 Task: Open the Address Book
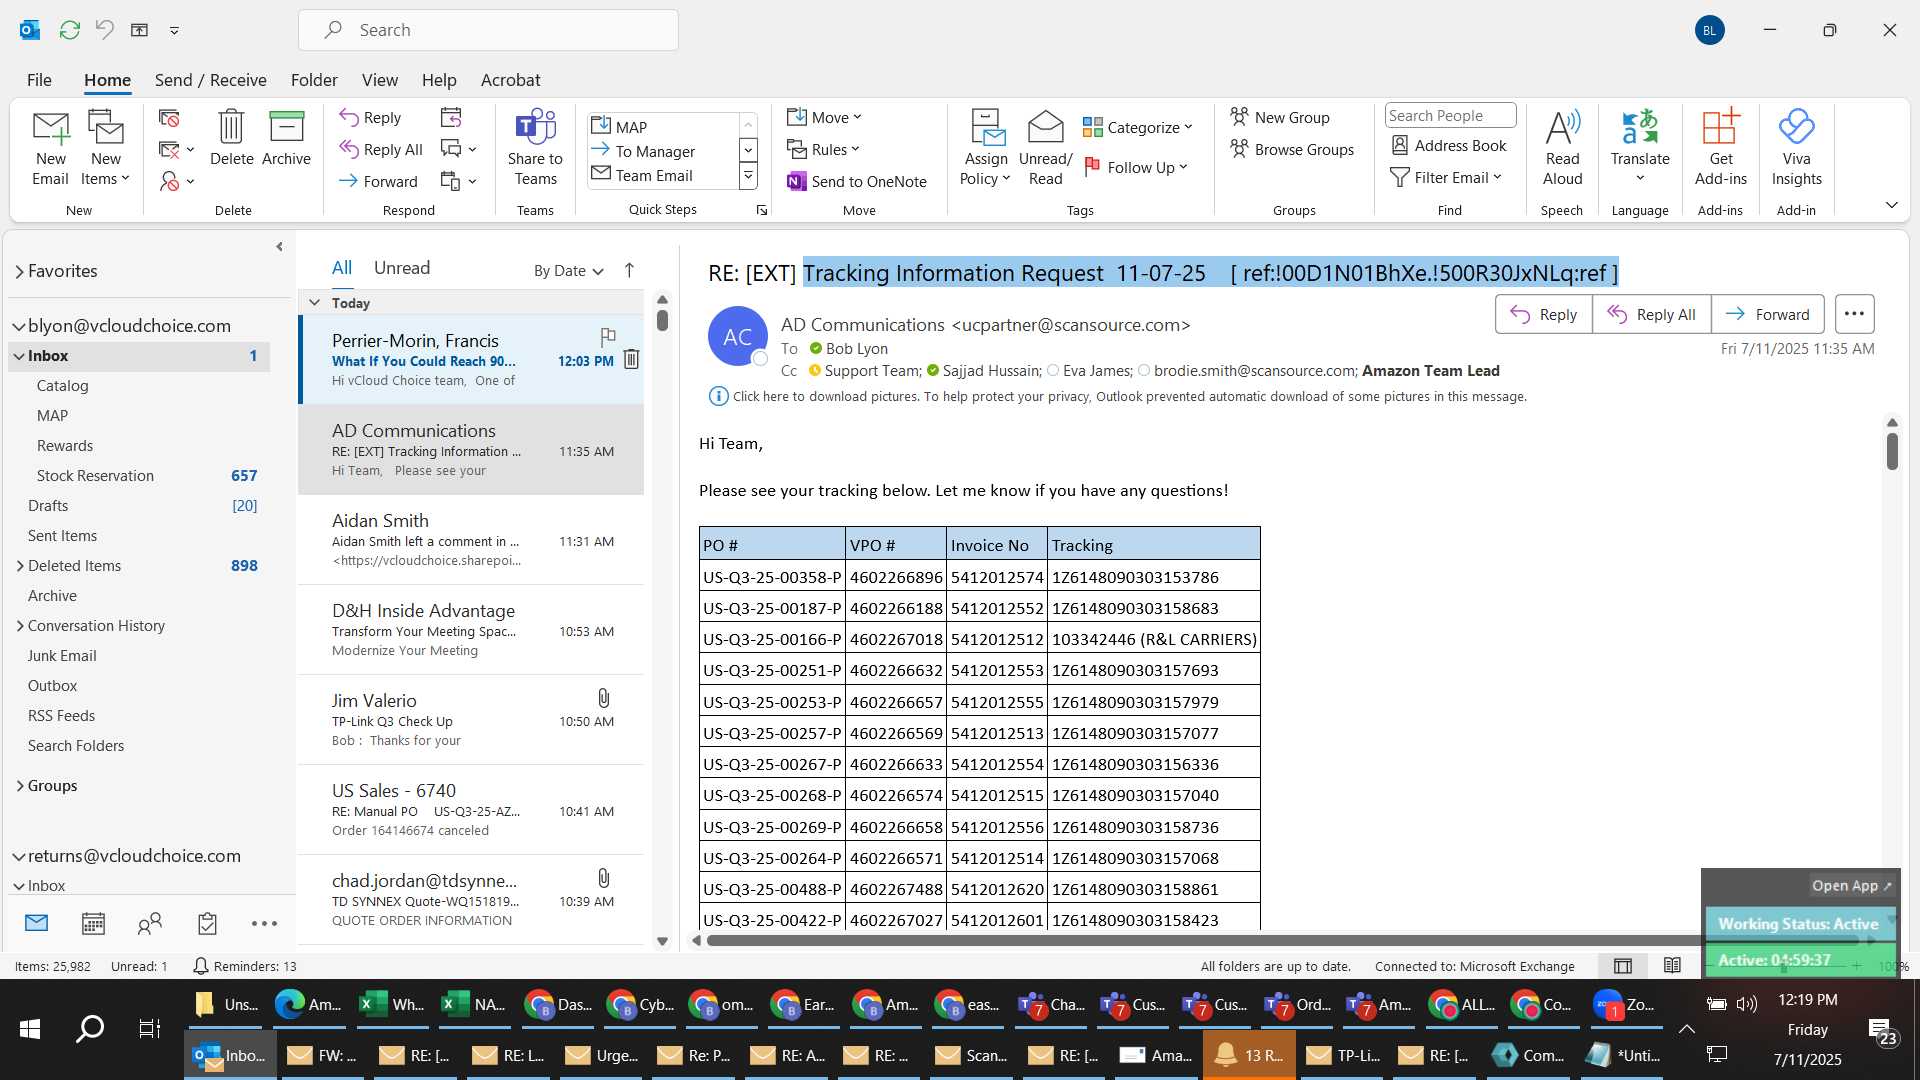[x=1449, y=145]
